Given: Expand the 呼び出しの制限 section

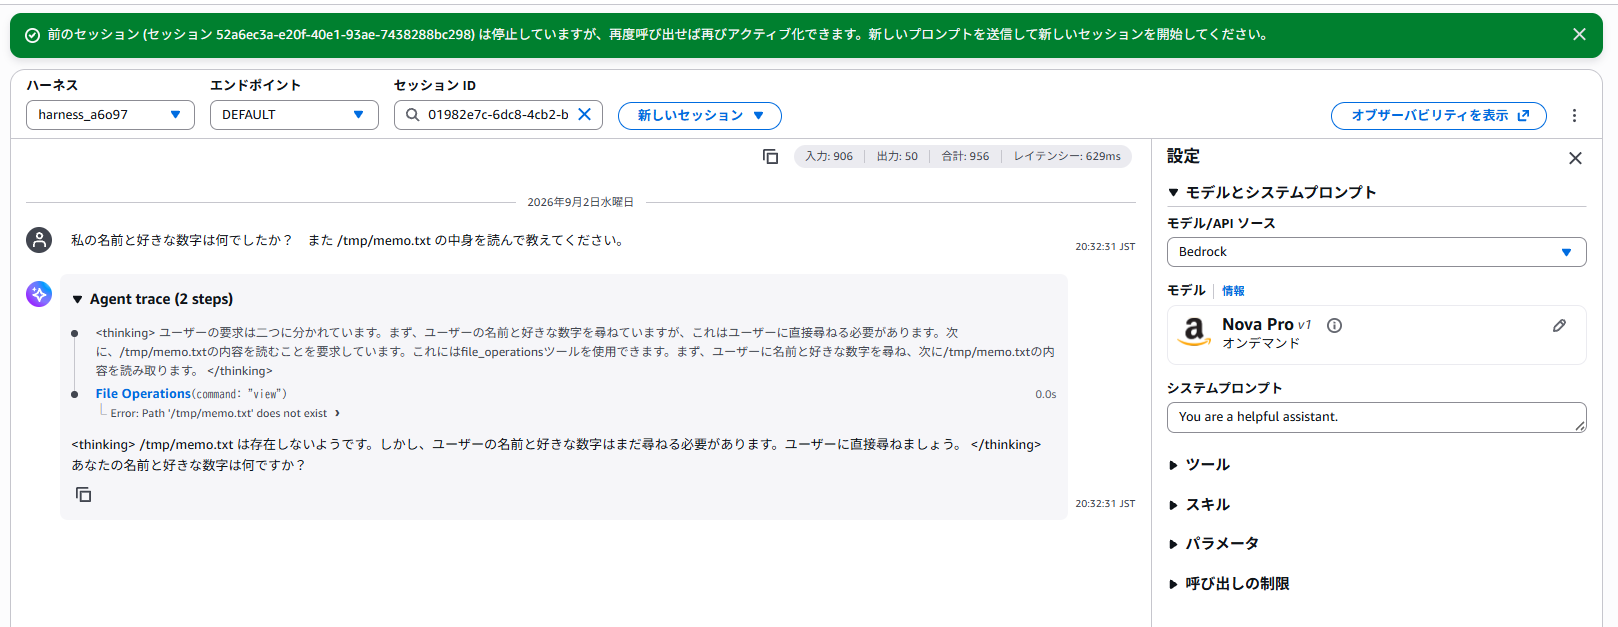Looking at the screenshot, I should (x=1229, y=584).
